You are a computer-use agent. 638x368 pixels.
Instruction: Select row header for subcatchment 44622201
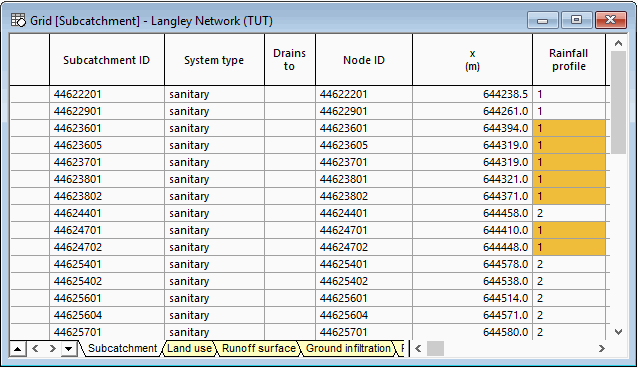[x=29, y=94]
